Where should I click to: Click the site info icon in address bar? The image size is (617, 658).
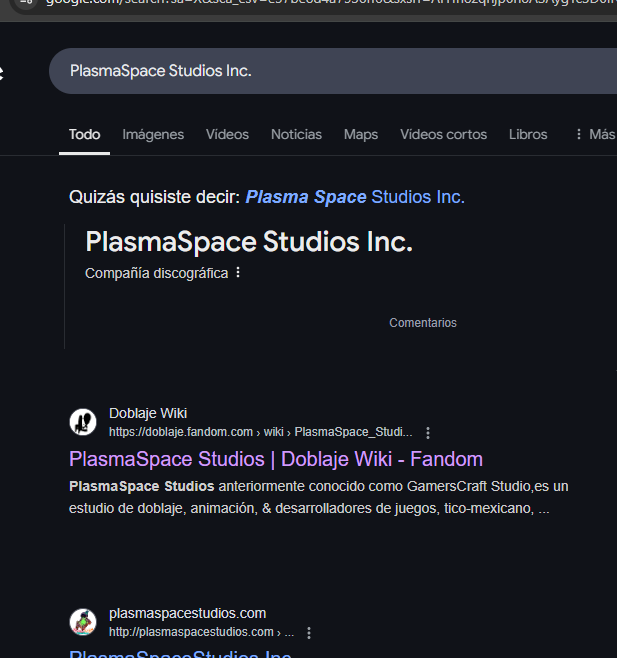(x=26, y=3)
